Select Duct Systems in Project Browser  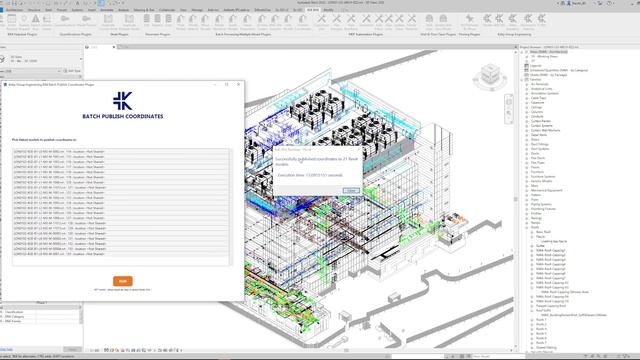click(540, 149)
